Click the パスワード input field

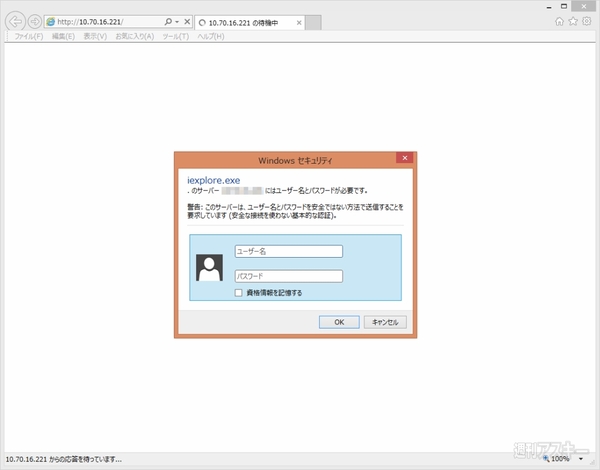point(289,276)
